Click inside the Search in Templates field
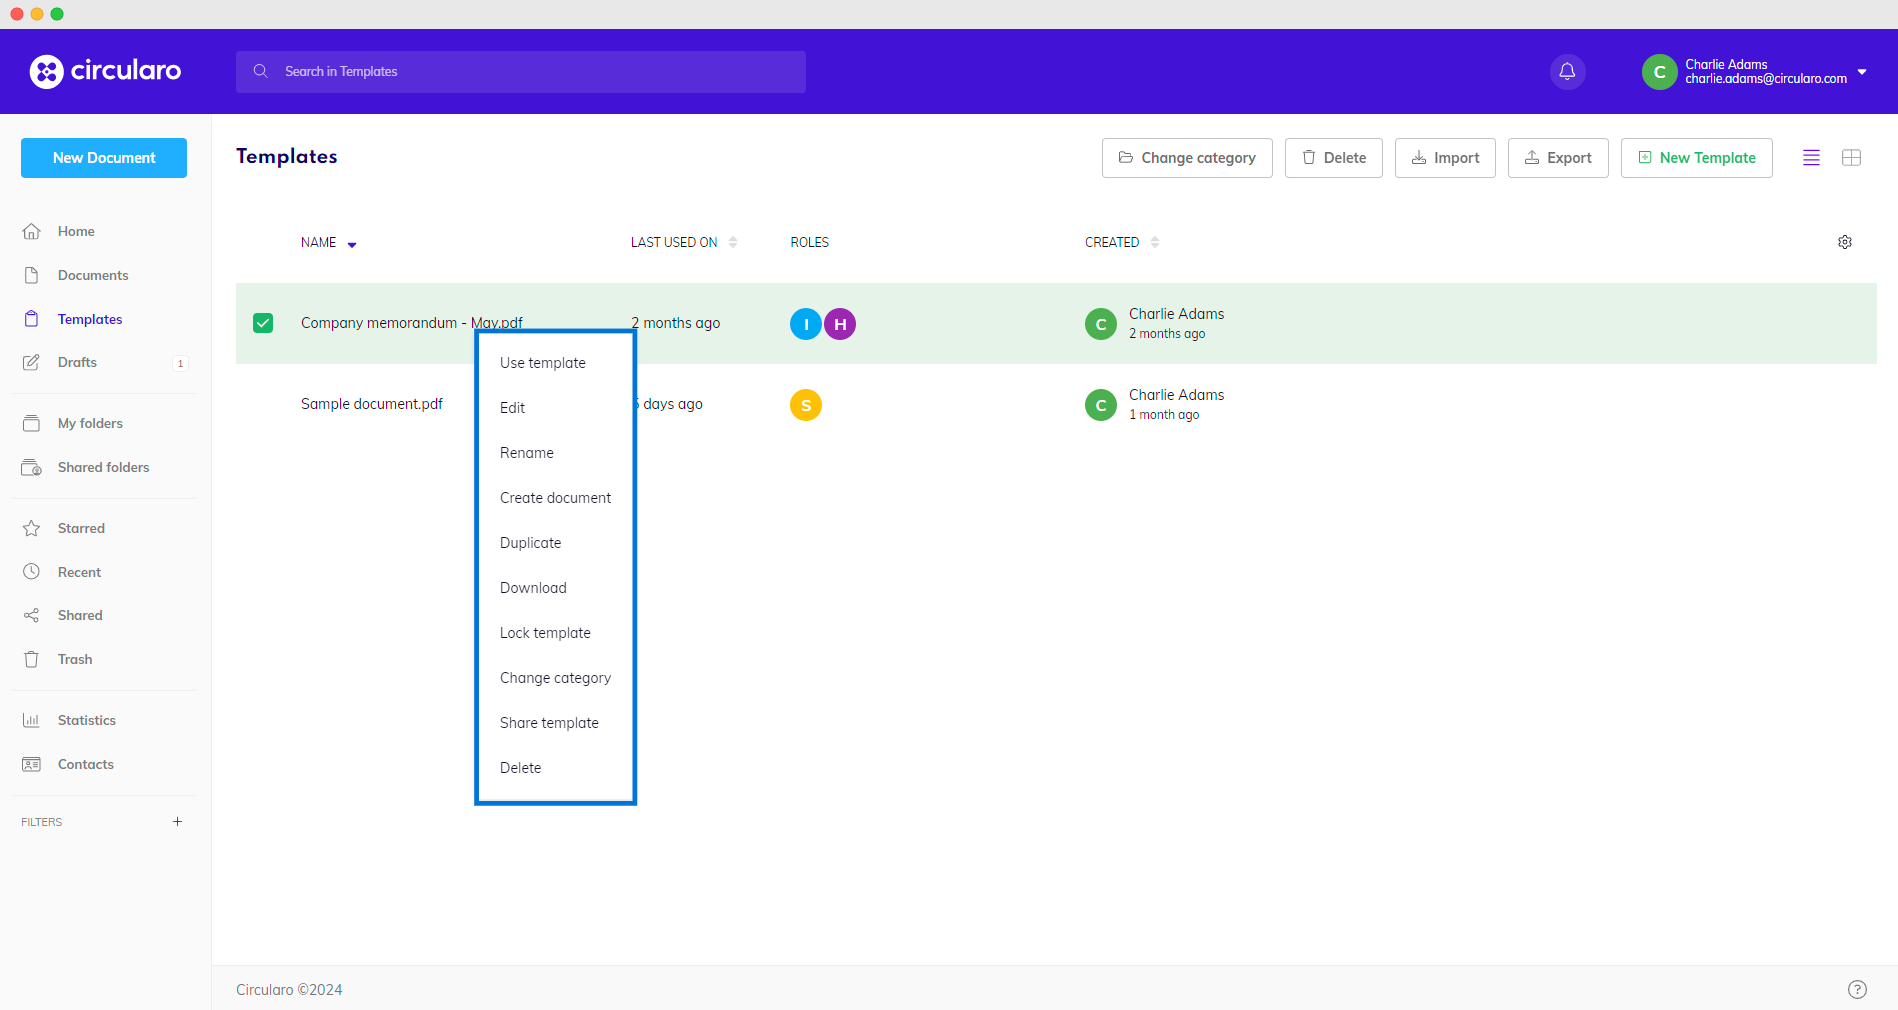 coord(520,71)
